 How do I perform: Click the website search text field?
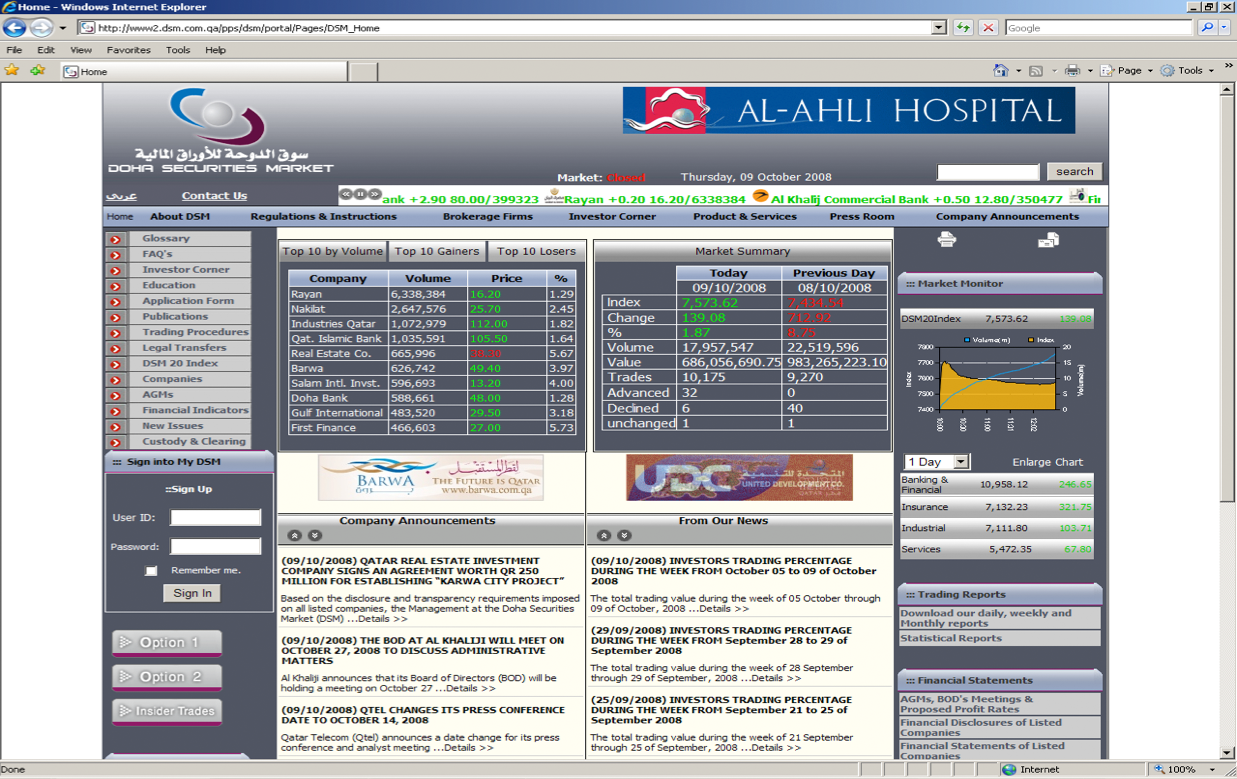pyautogui.click(x=988, y=172)
